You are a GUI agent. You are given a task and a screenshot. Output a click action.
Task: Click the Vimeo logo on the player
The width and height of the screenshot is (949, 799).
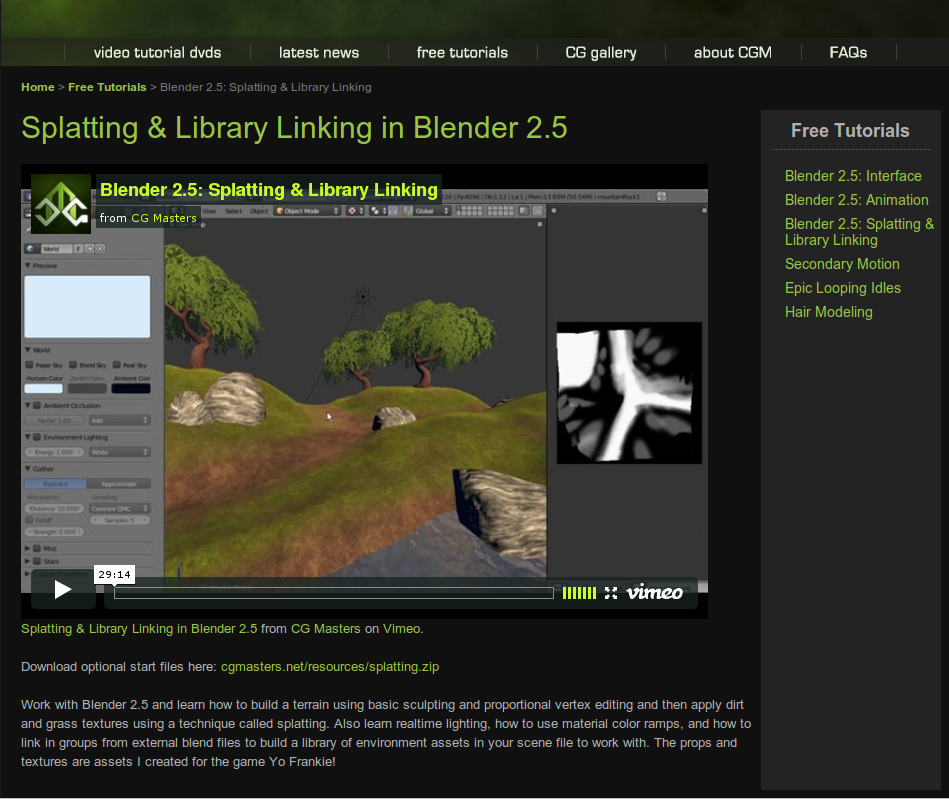pos(654,592)
